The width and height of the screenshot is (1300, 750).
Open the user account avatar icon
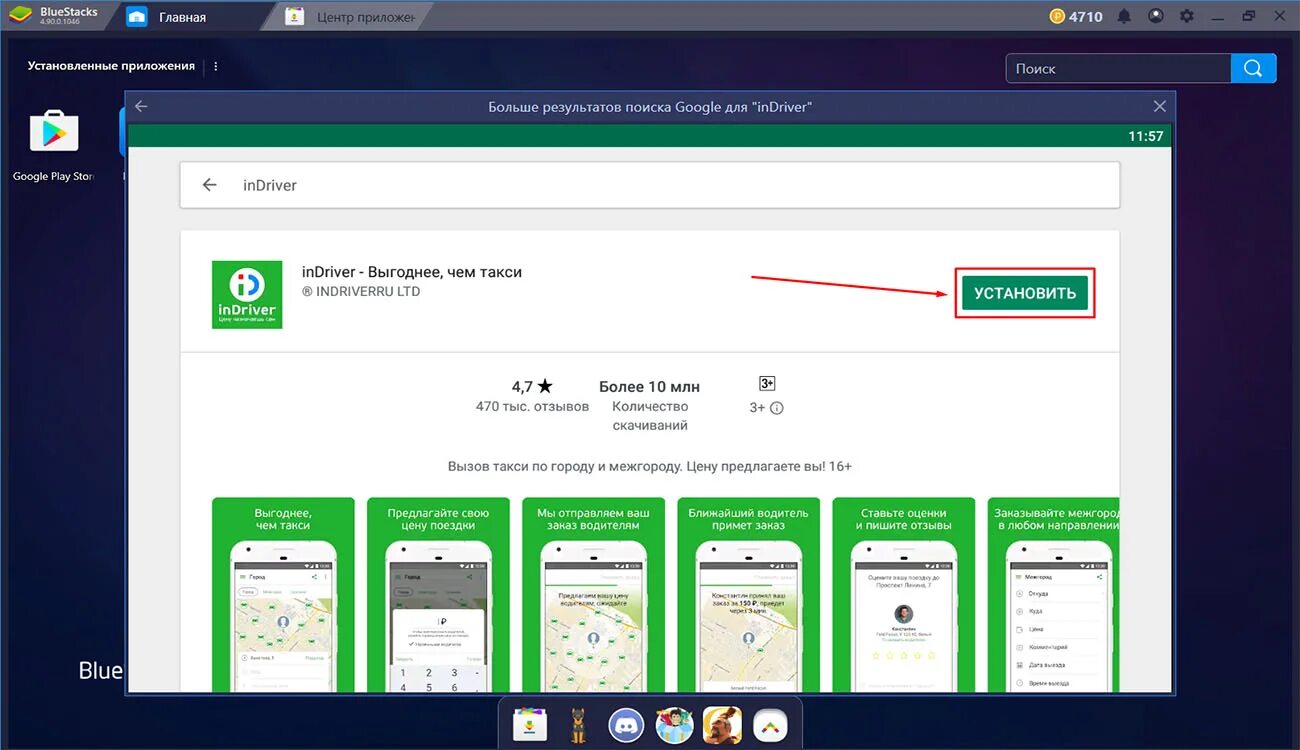coord(1156,16)
